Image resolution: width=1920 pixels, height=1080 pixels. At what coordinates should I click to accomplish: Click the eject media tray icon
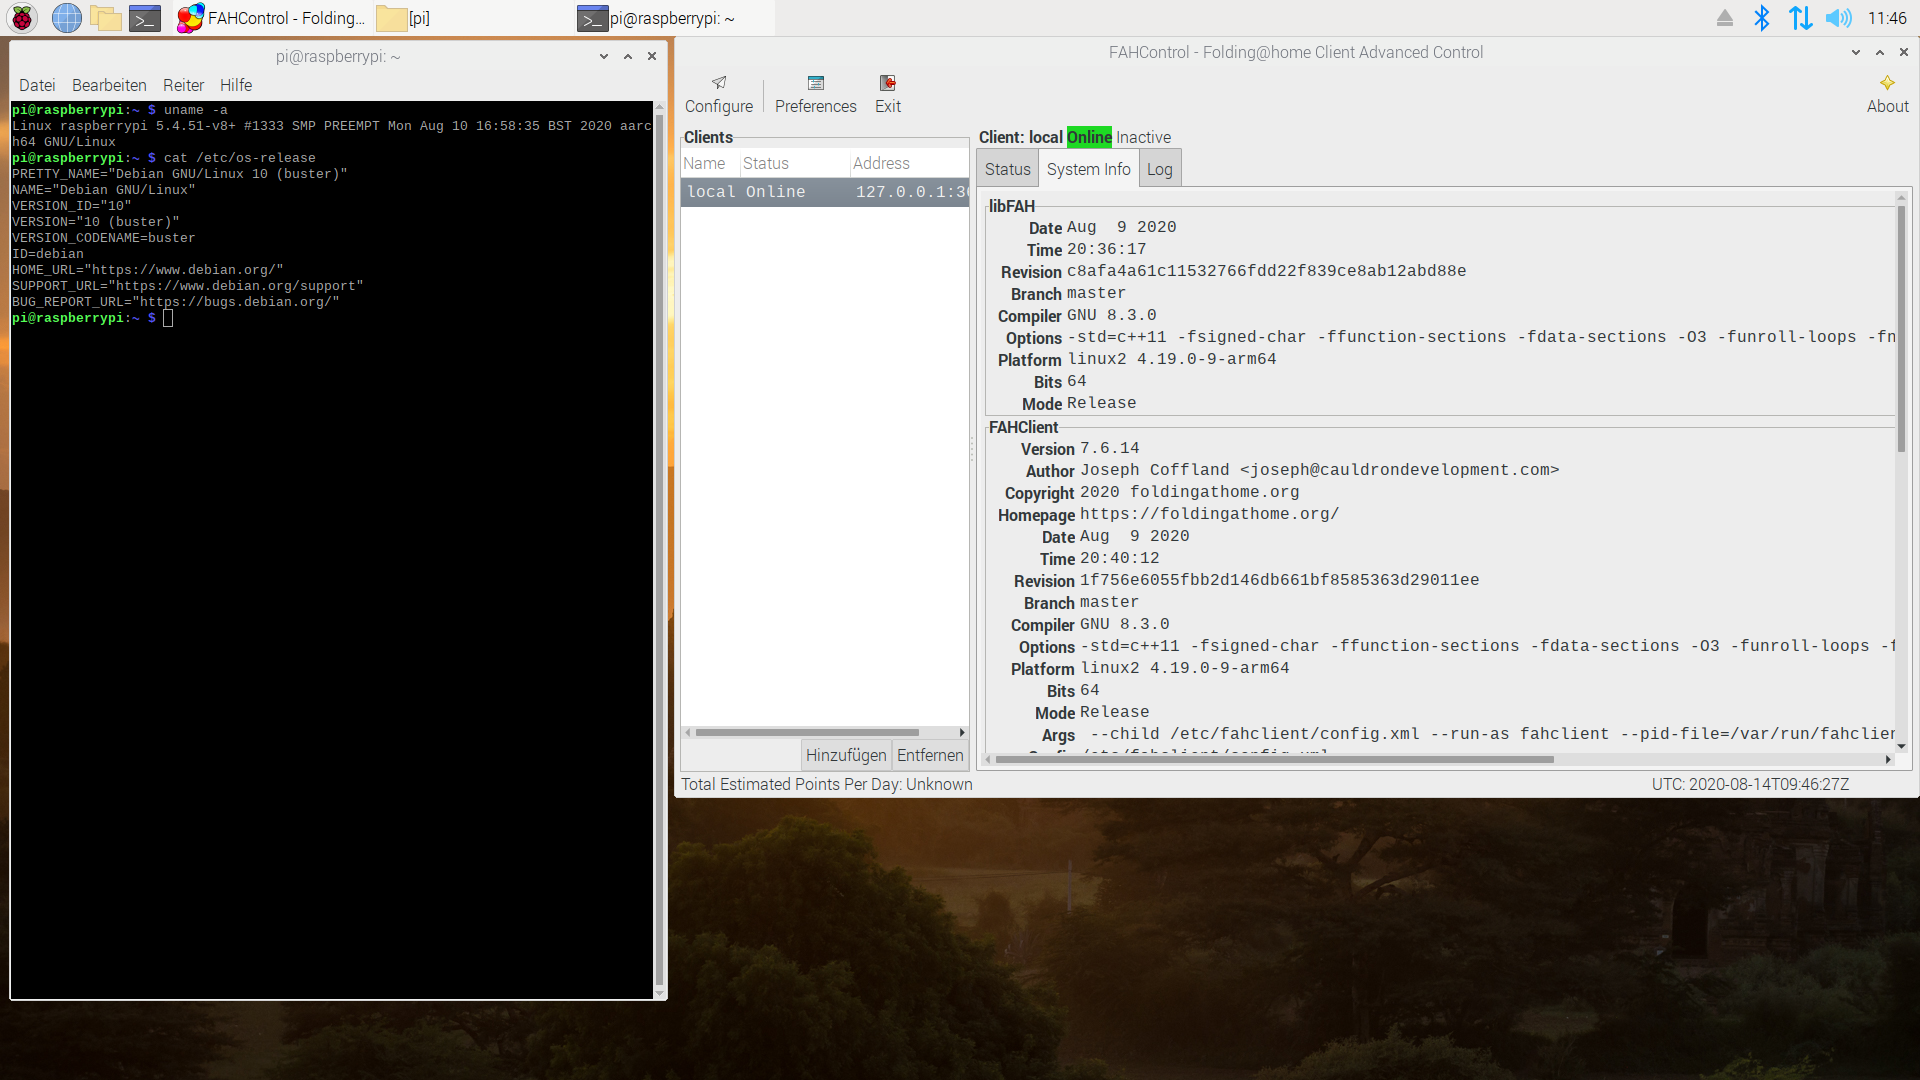1725,18
